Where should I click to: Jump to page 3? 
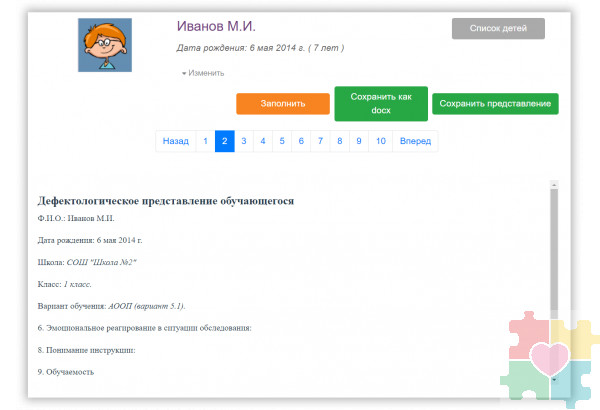(x=244, y=142)
